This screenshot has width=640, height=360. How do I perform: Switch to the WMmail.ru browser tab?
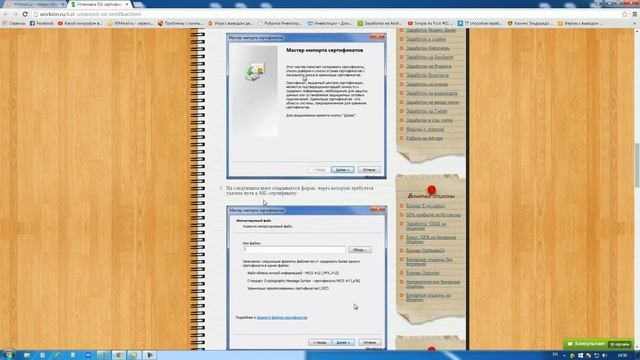pyautogui.click(x=34, y=4)
